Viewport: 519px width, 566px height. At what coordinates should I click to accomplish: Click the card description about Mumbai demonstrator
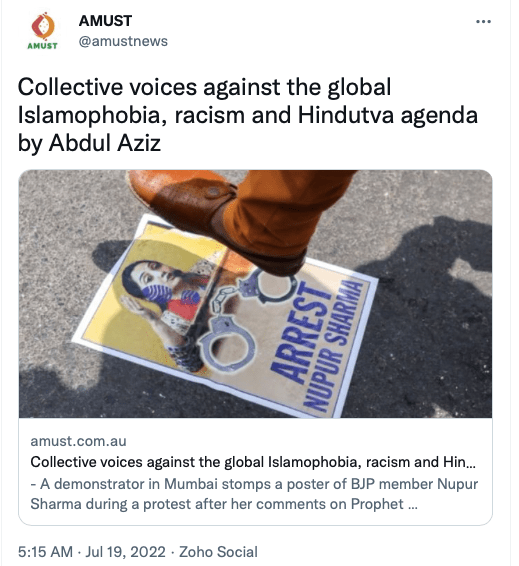pyautogui.click(x=254, y=494)
